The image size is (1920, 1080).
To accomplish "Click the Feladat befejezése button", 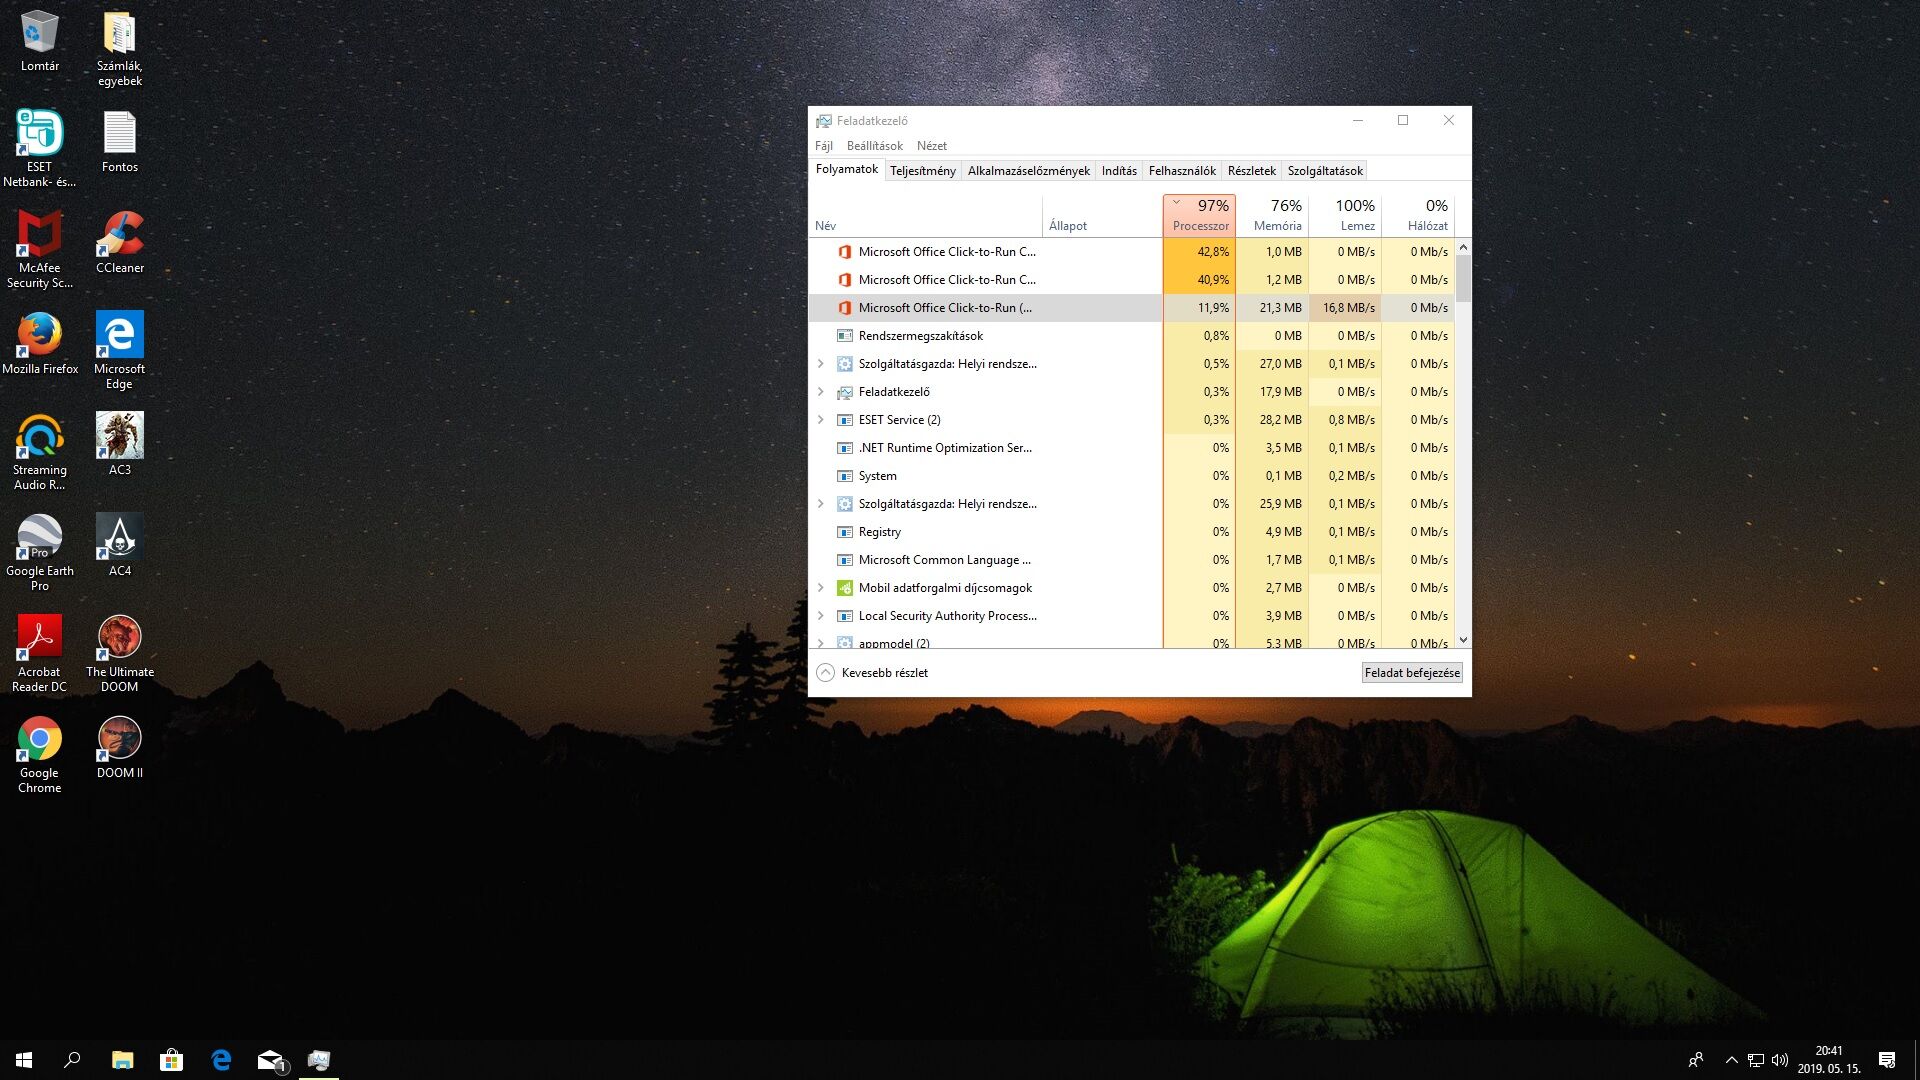I will coord(1411,673).
